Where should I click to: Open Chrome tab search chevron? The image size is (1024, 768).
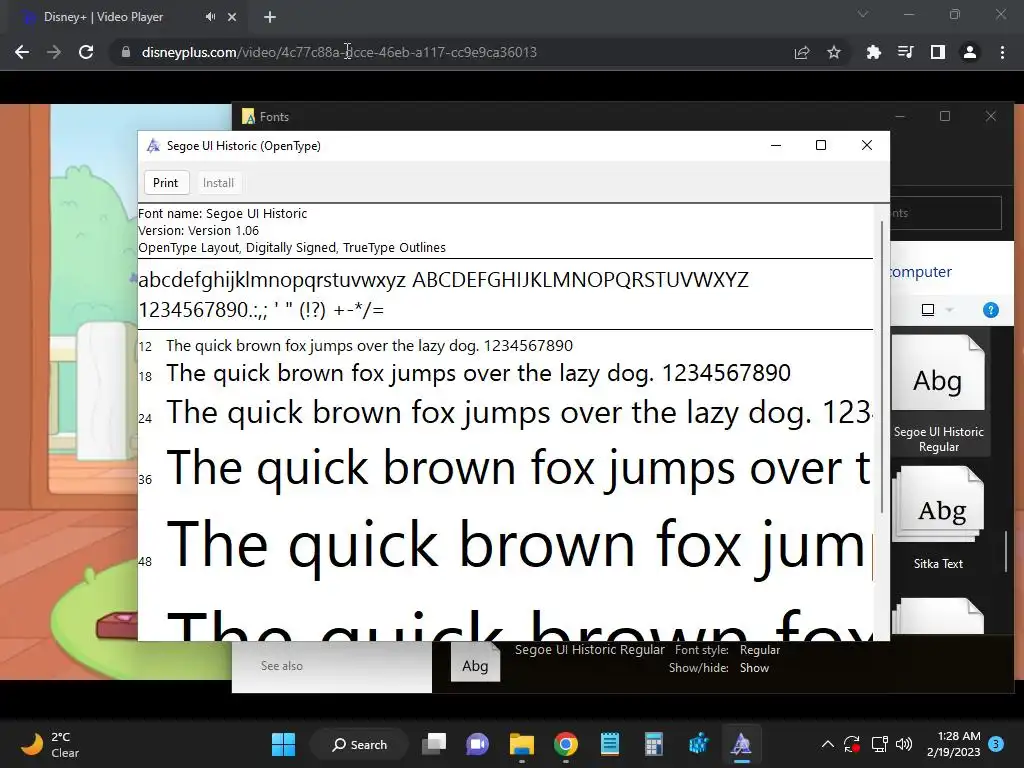(x=863, y=14)
